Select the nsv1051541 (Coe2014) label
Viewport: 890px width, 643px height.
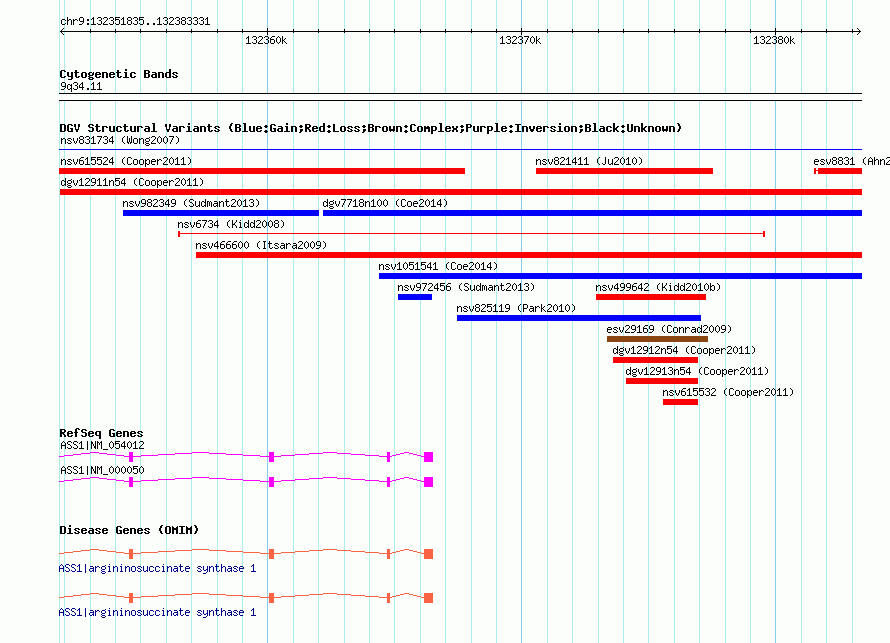438,266
